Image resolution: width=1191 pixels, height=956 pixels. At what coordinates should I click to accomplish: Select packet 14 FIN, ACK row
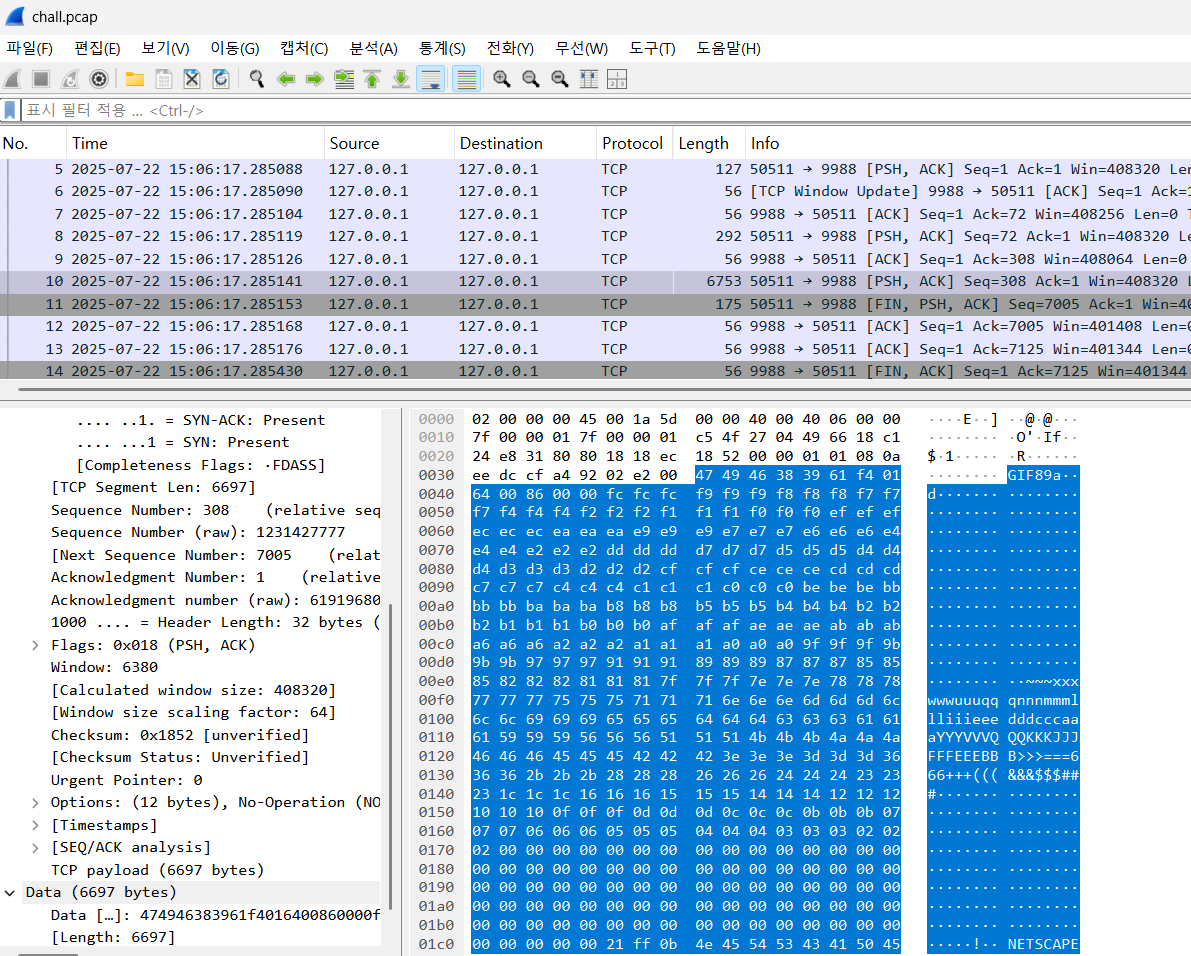596,371
